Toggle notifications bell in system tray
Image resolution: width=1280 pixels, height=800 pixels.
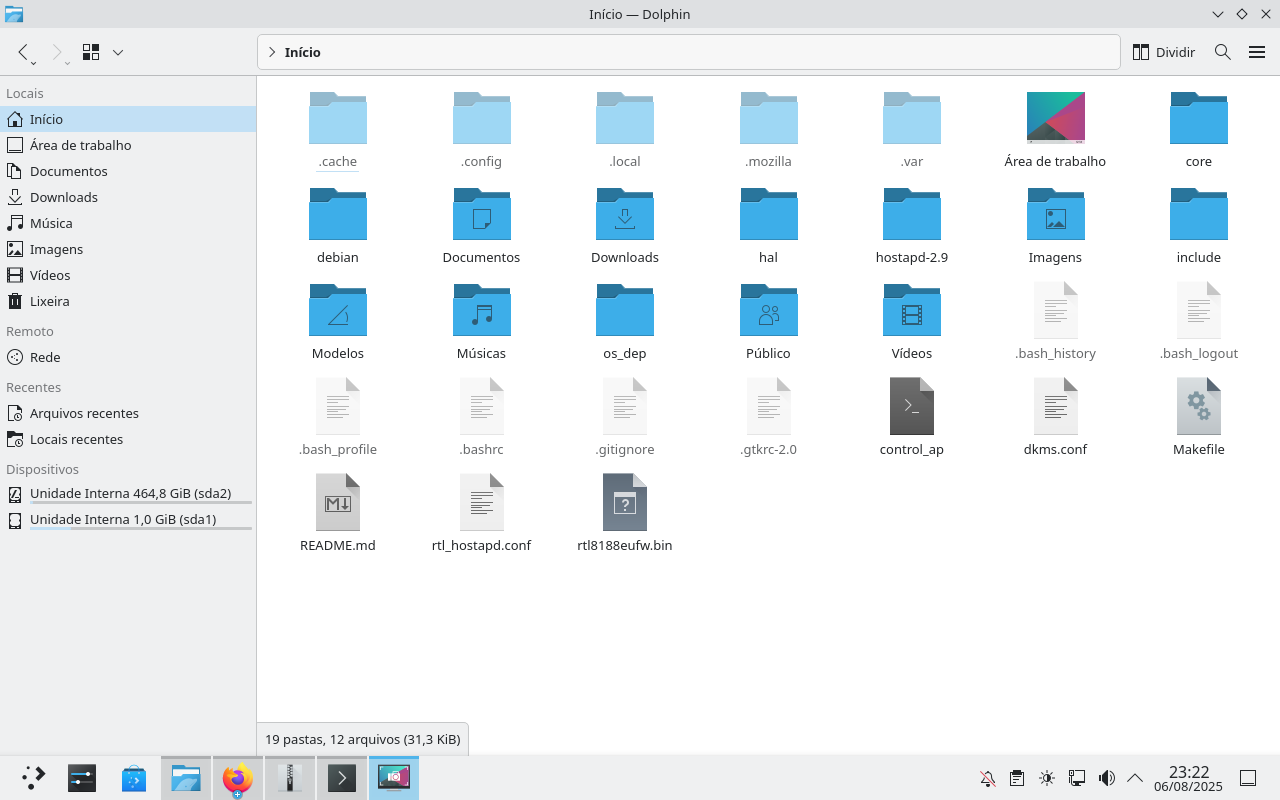(x=988, y=778)
